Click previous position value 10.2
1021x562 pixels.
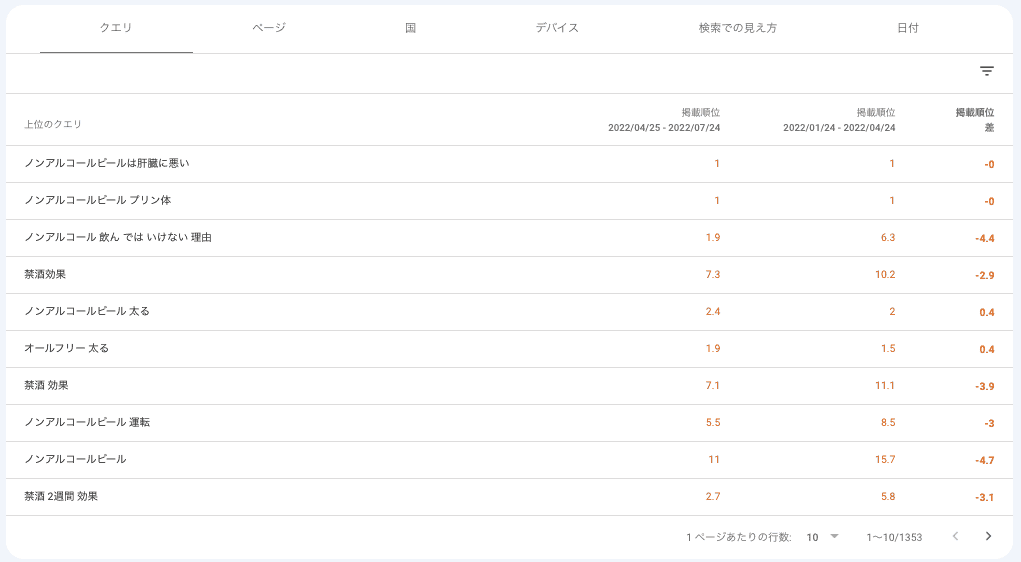point(885,275)
